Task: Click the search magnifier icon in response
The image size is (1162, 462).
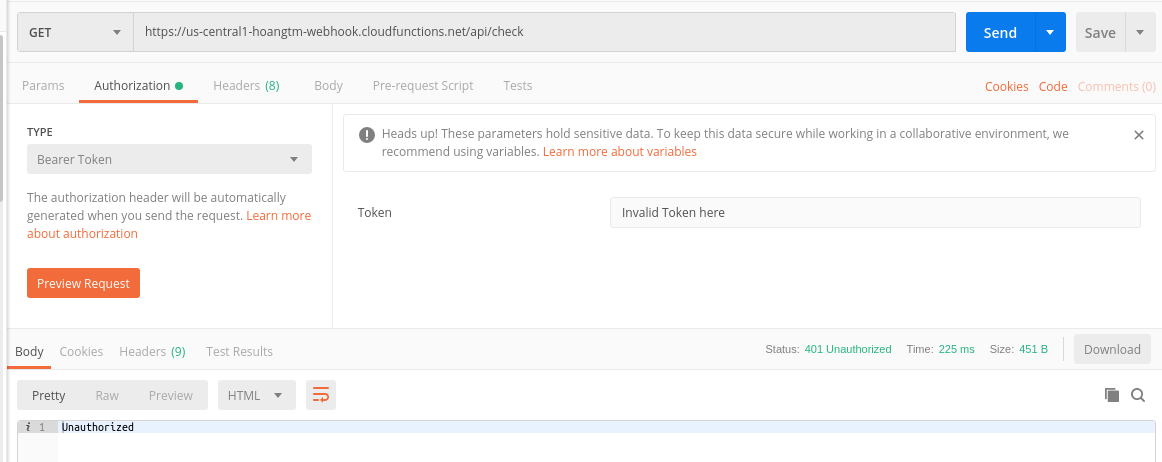Action: (x=1138, y=395)
